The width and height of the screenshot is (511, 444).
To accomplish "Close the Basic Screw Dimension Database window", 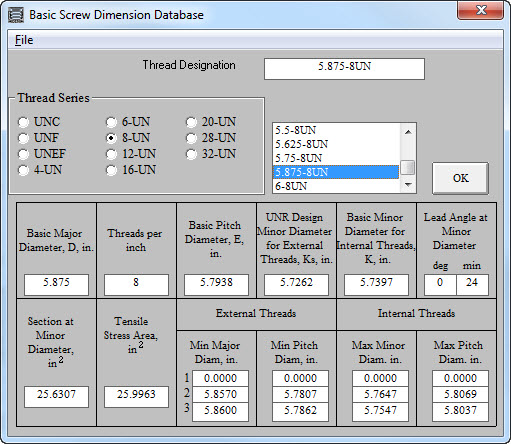I will click(480, 10).
